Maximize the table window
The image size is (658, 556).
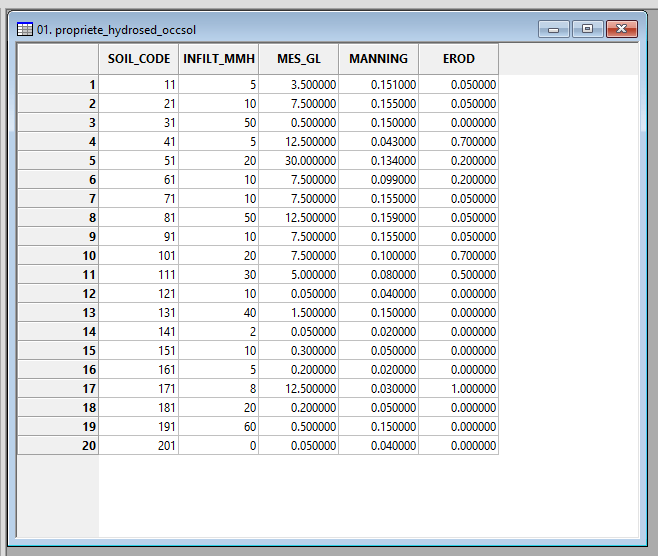click(587, 29)
